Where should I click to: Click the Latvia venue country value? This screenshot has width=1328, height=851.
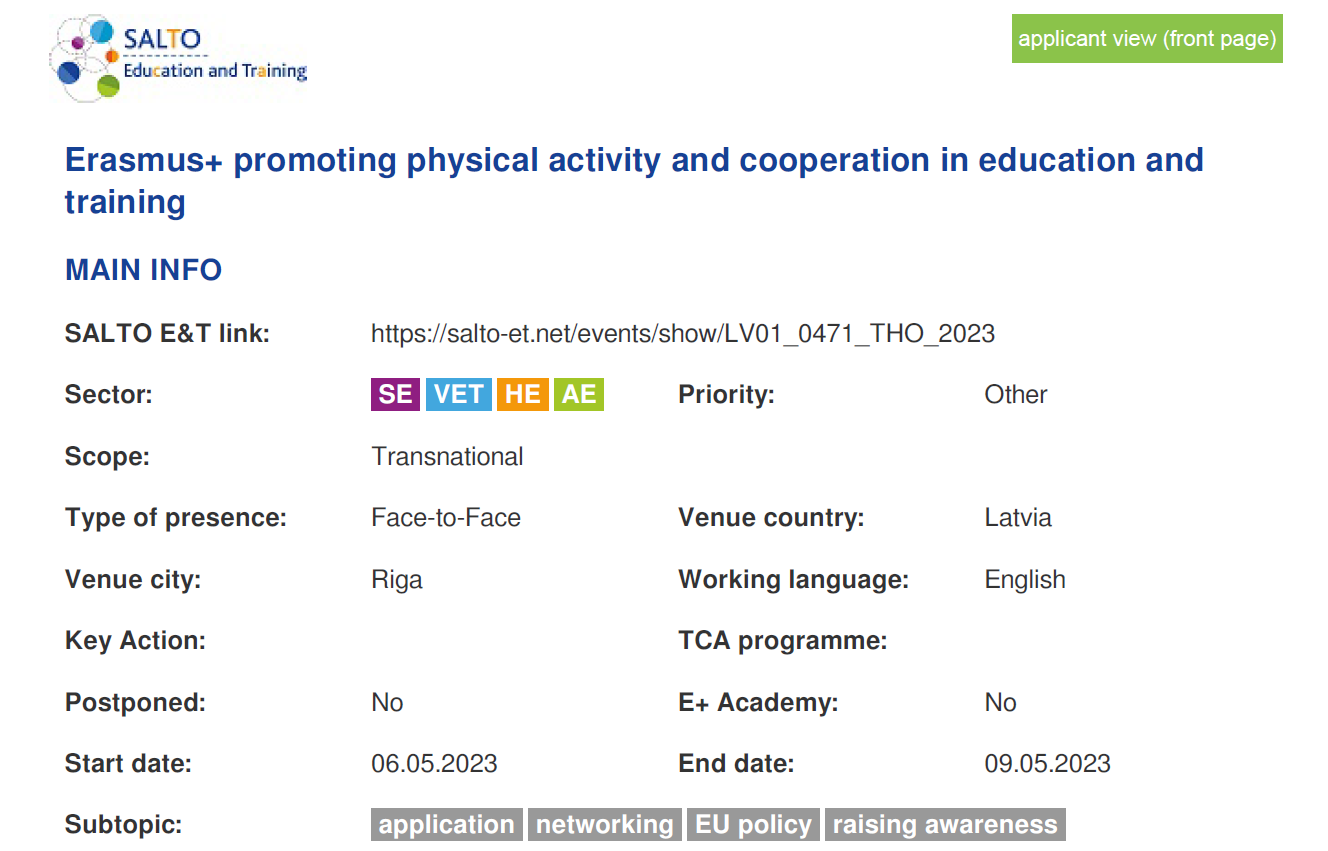click(x=1018, y=518)
